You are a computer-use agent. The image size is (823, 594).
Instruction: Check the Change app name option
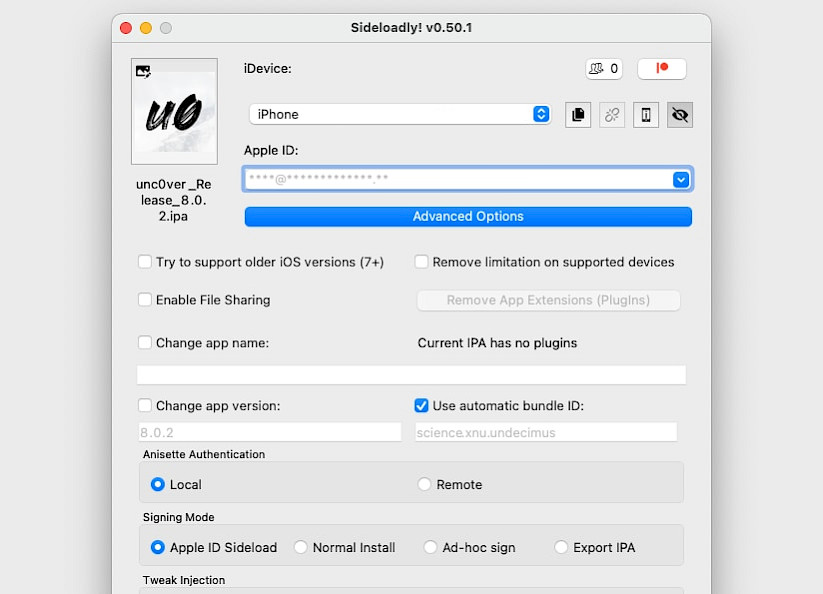[145, 343]
